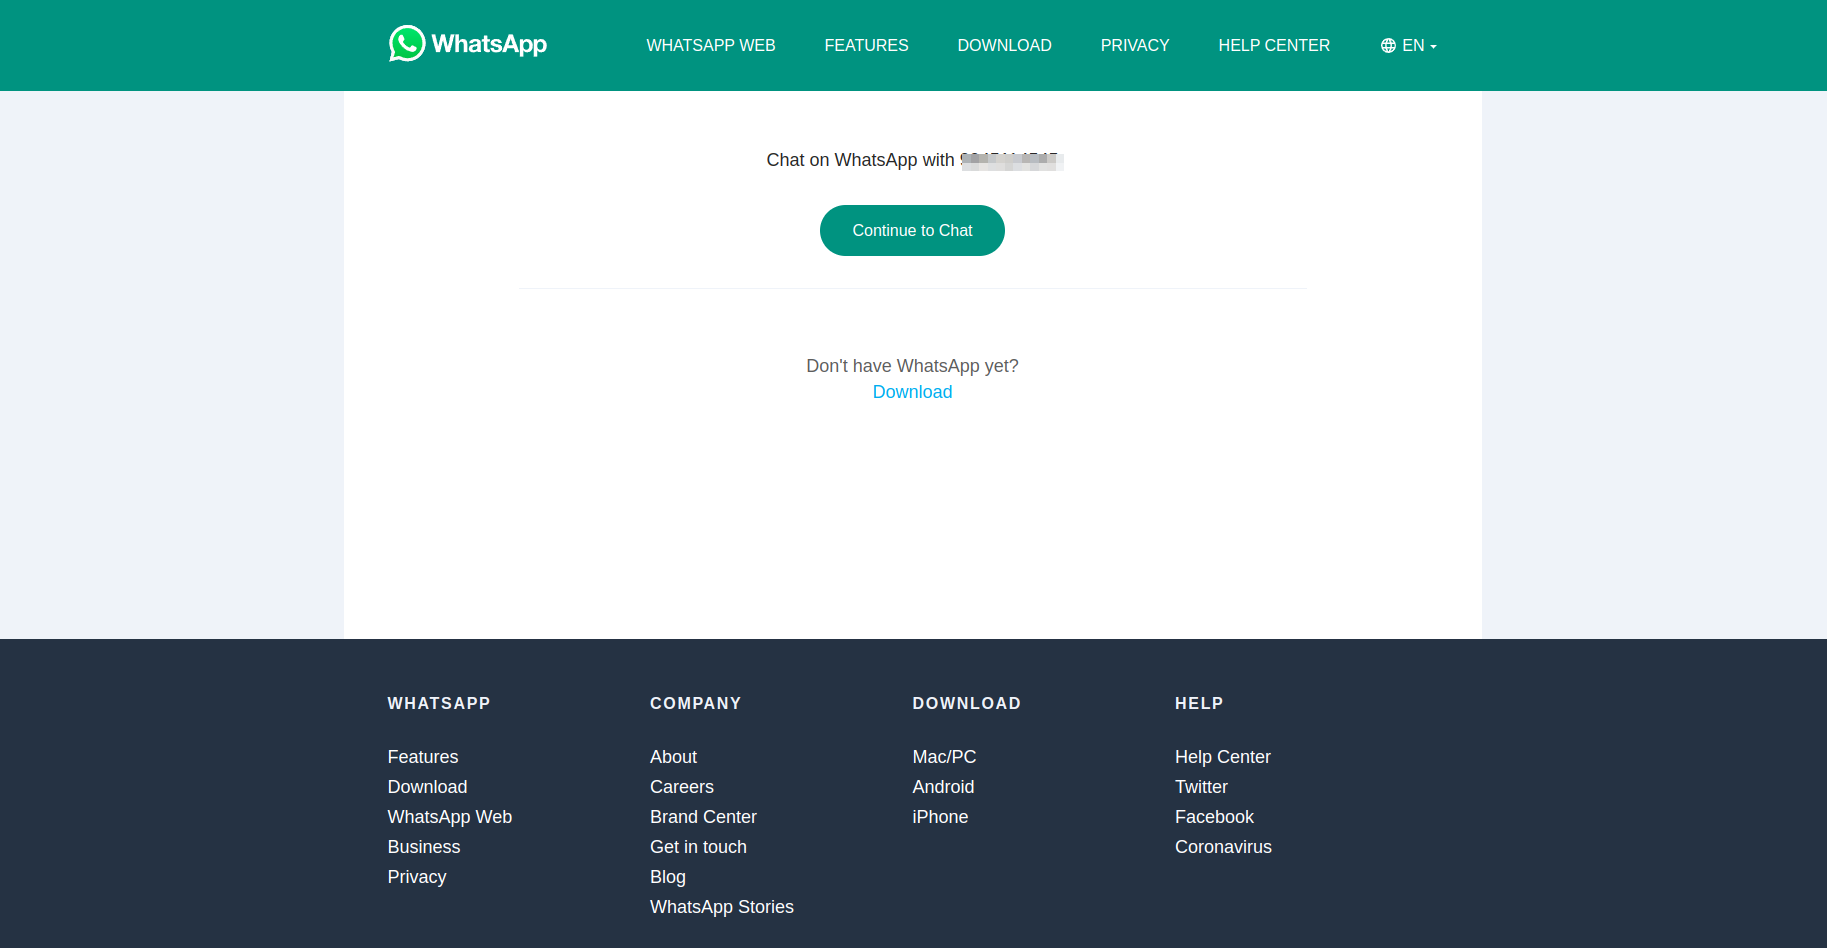Select the iPhone download link
Image resolution: width=1827 pixels, height=948 pixels.
pyautogui.click(x=940, y=817)
